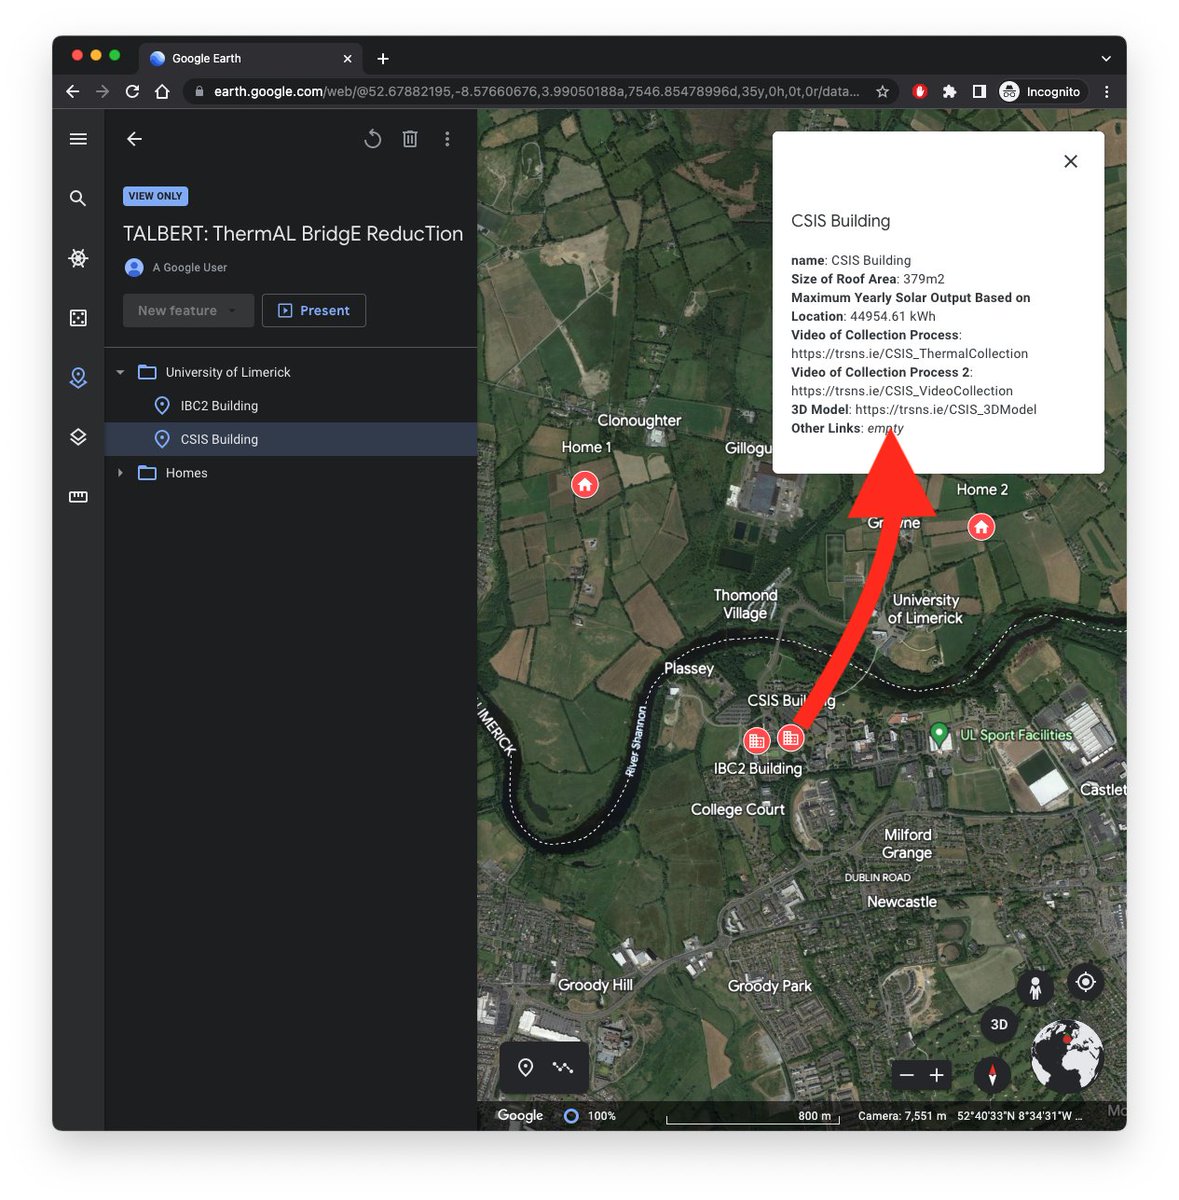
Task: Add placemark tool on map toolbar
Action: click(x=526, y=1067)
